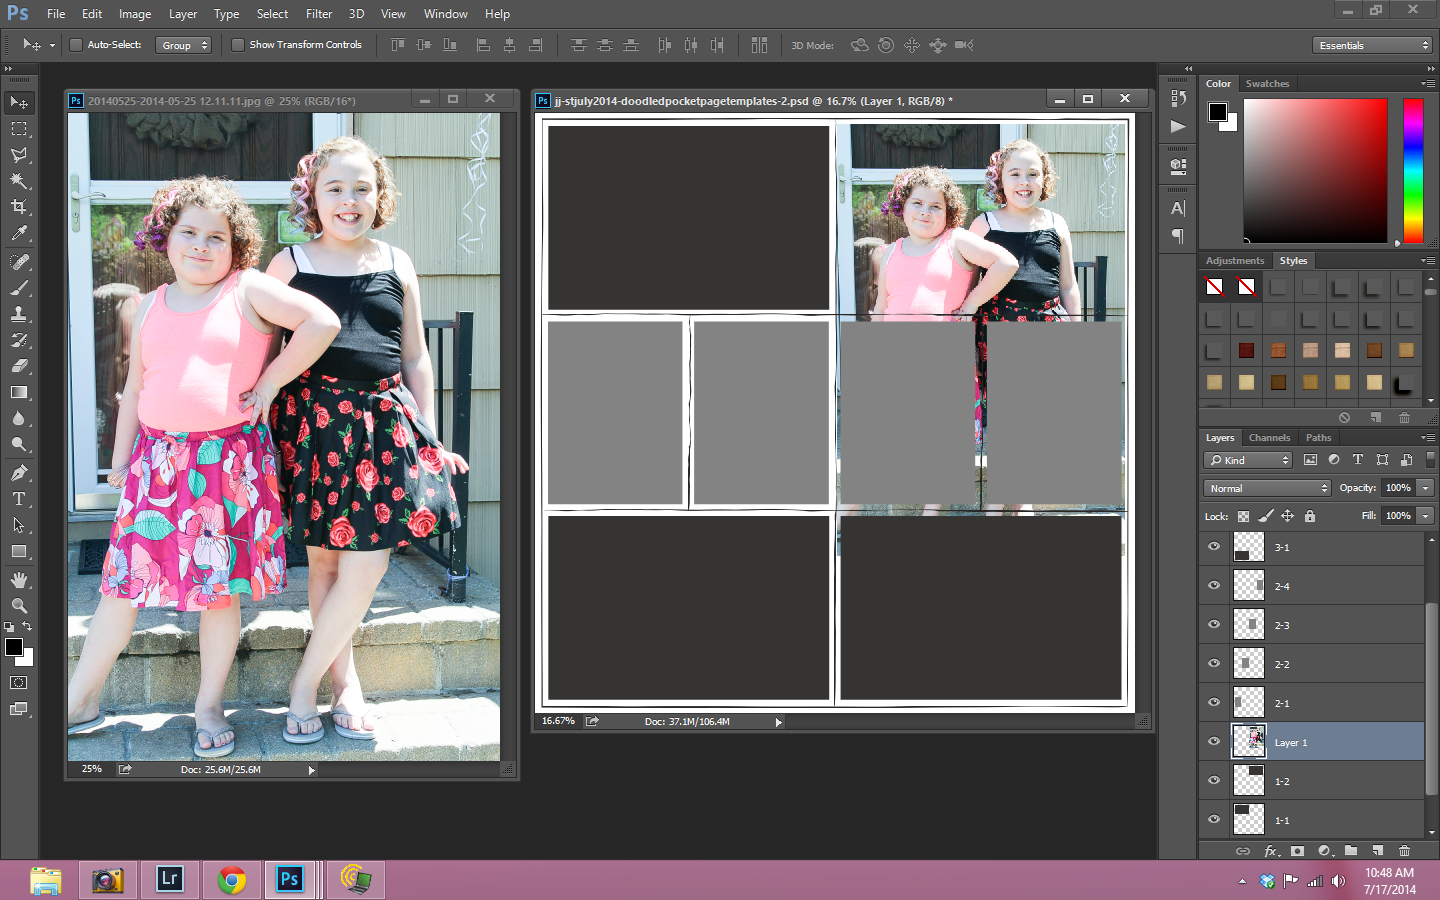This screenshot has height=900, width=1440.
Task: Open the layer Kind filter dropdown
Action: click(x=1248, y=460)
